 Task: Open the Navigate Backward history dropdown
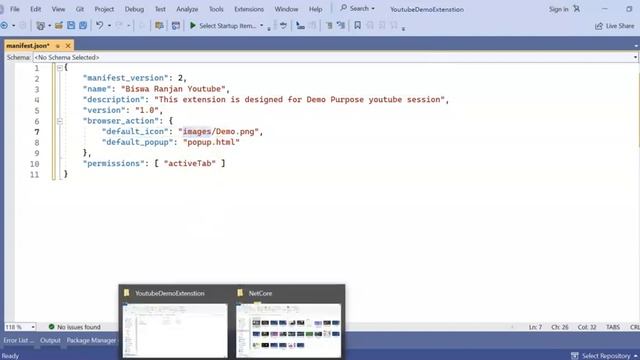point(13,26)
